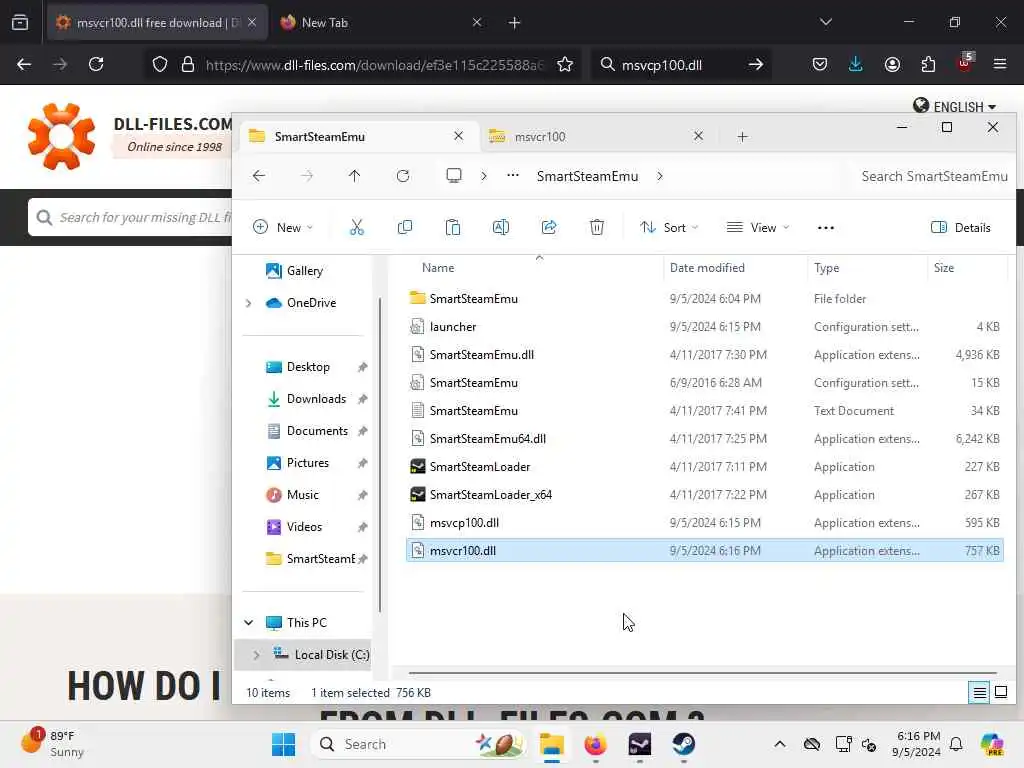Go back in File Explorer

pyautogui.click(x=259, y=176)
